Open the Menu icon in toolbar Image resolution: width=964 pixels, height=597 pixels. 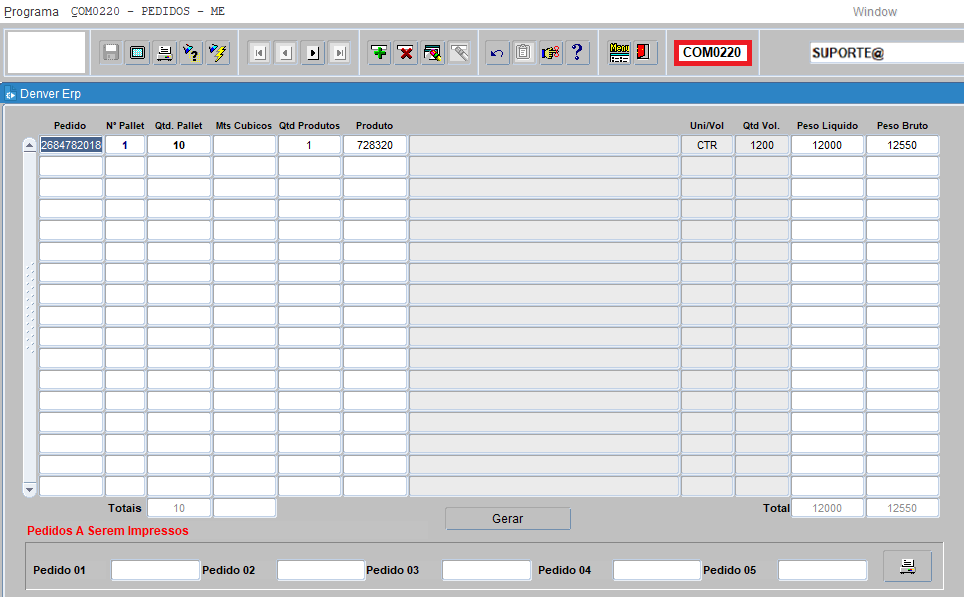620,53
